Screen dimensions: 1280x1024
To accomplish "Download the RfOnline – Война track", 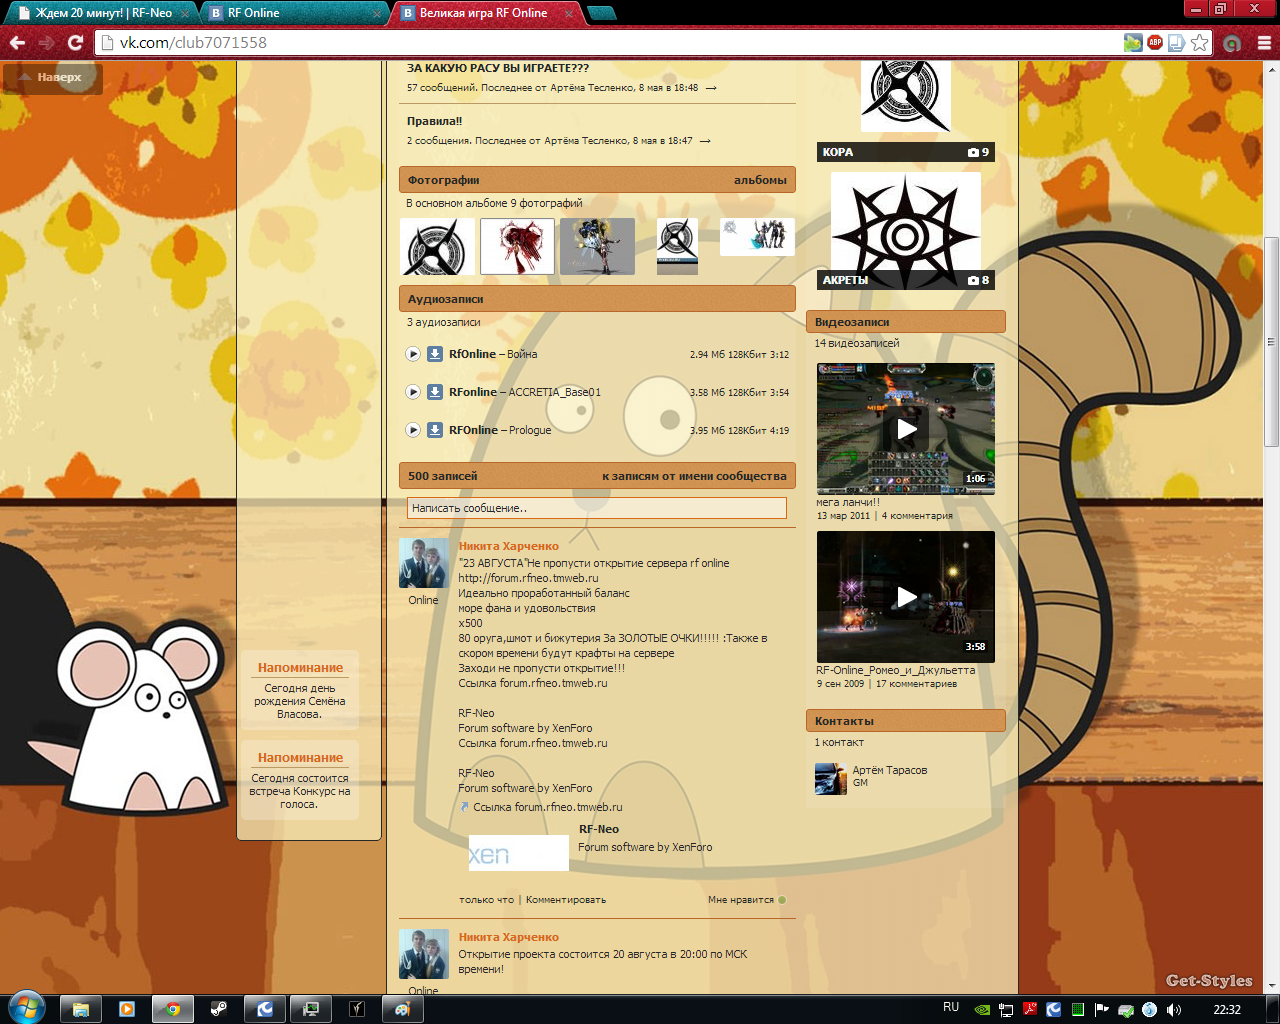I will [x=435, y=354].
